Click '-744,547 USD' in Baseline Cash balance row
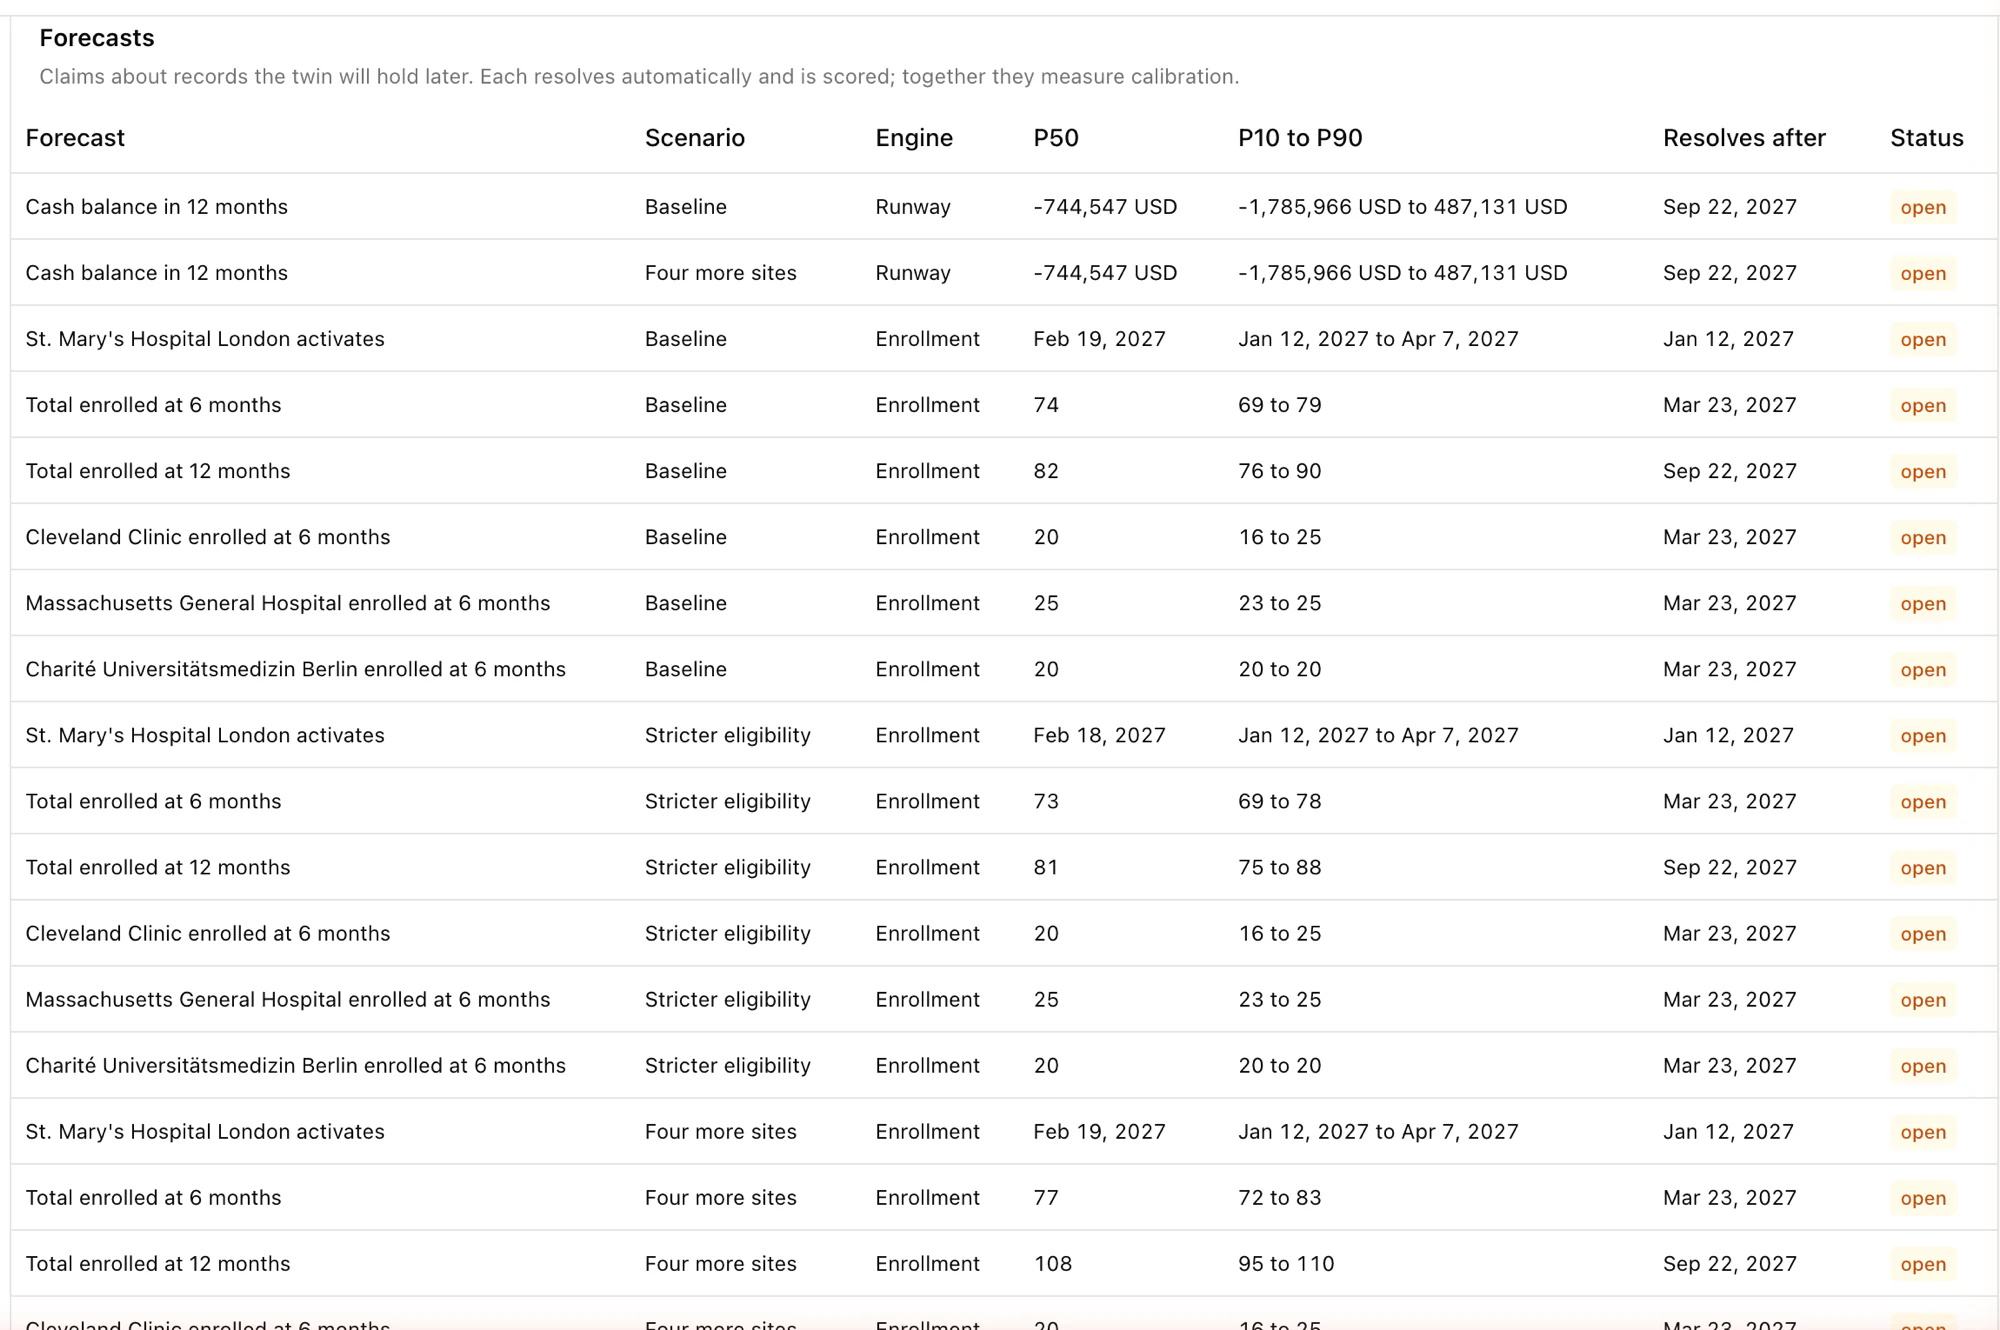Viewport: 2000px width, 1330px height. click(x=1105, y=207)
